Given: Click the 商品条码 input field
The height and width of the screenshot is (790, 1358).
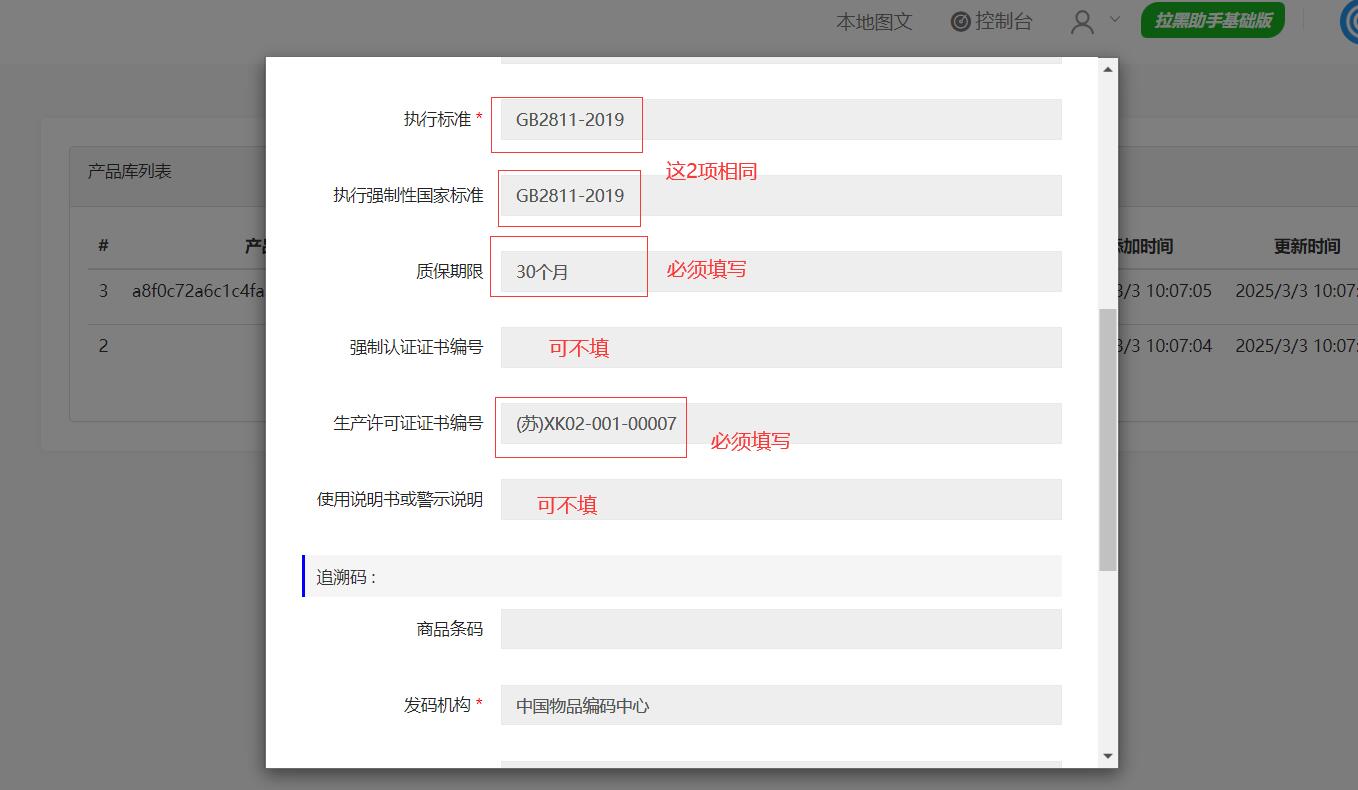Looking at the screenshot, I should click(x=781, y=629).
